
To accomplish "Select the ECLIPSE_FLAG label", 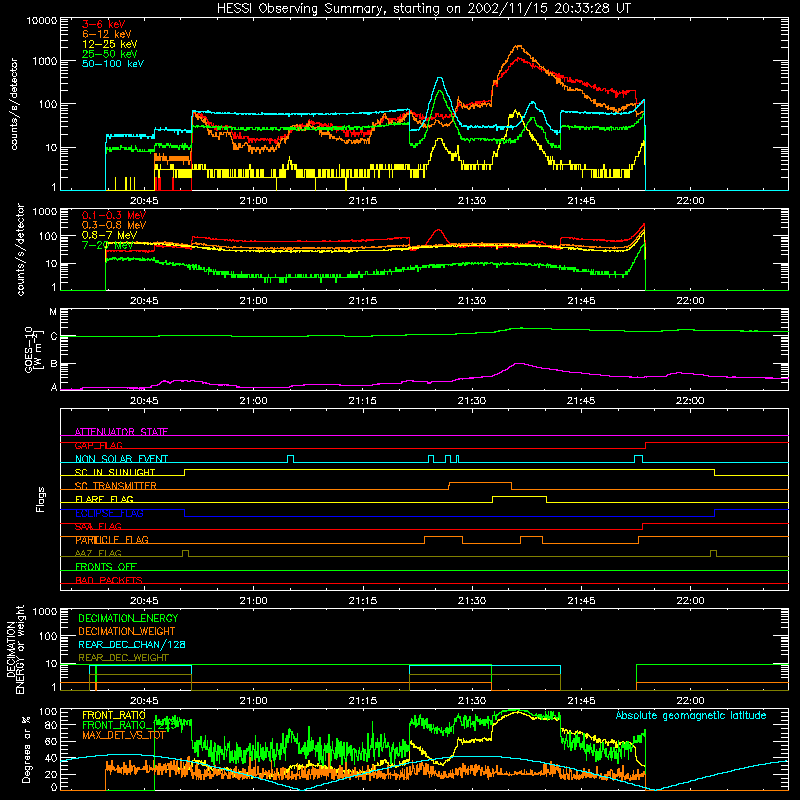I will pyautogui.click(x=109, y=513).
